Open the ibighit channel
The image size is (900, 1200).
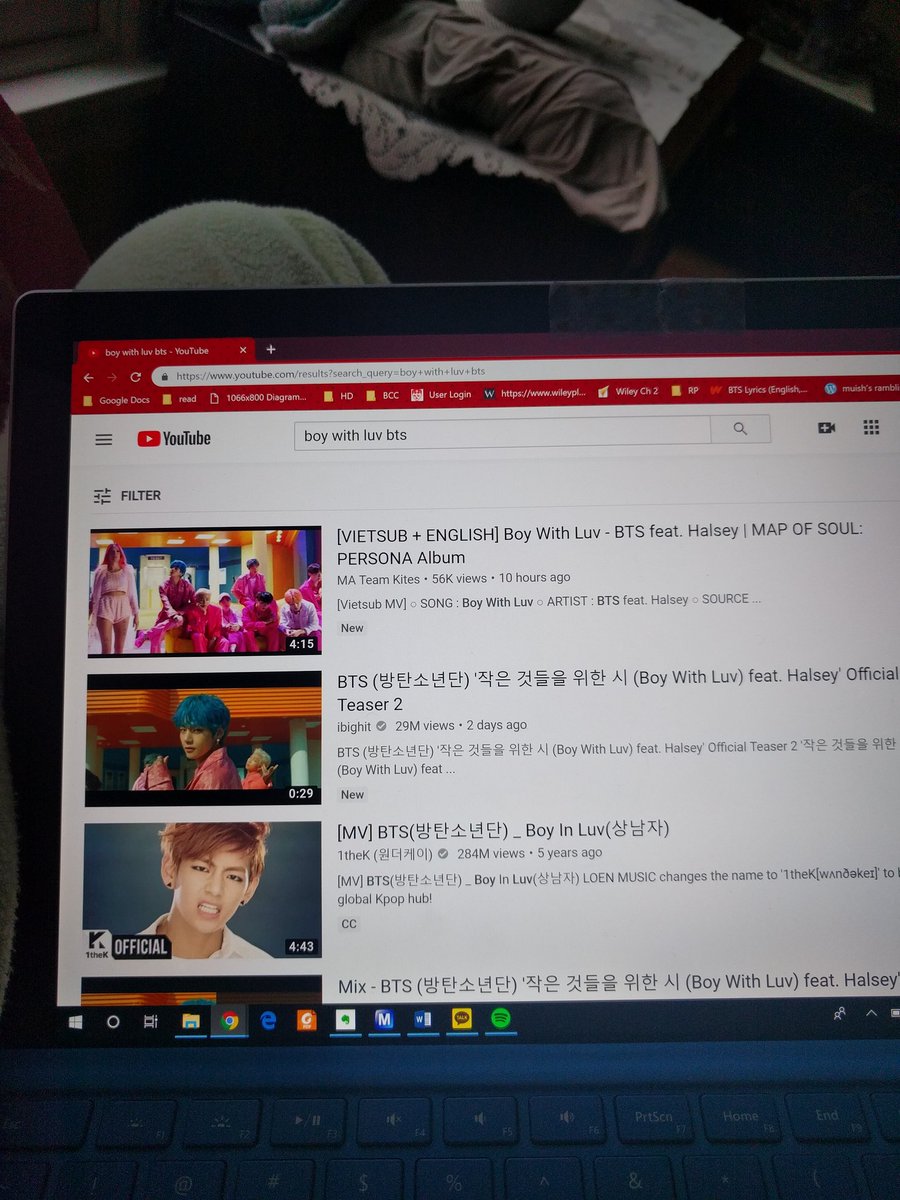pos(354,726)
